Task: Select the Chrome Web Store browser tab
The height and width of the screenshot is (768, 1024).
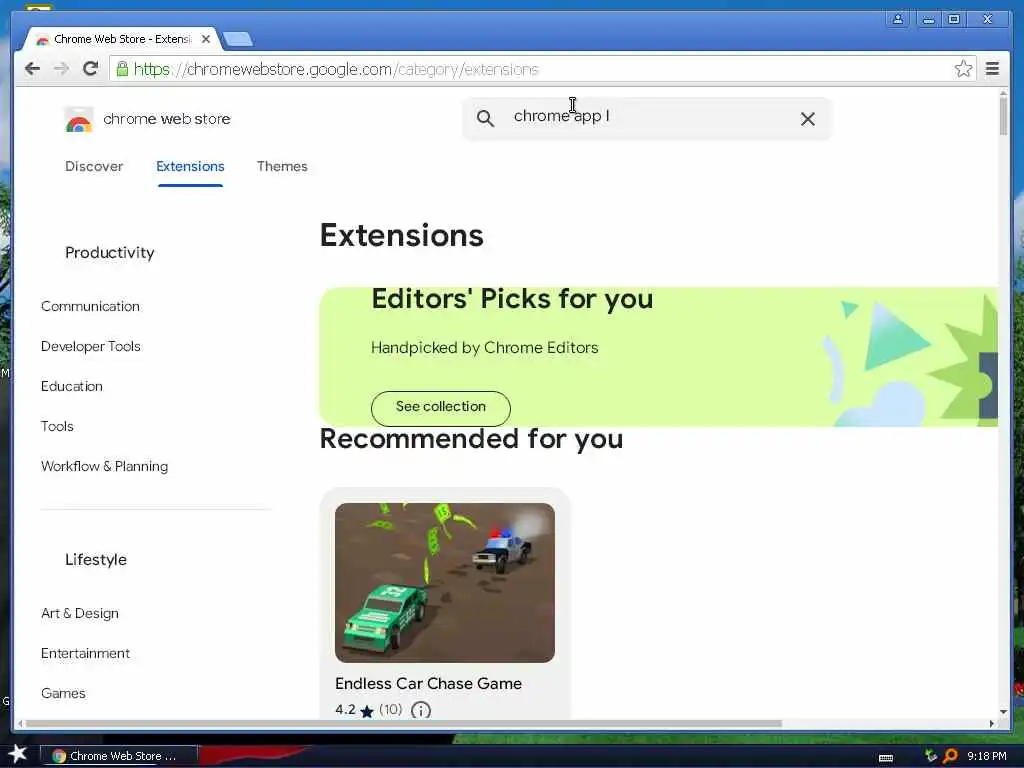Action: point(122,39)
